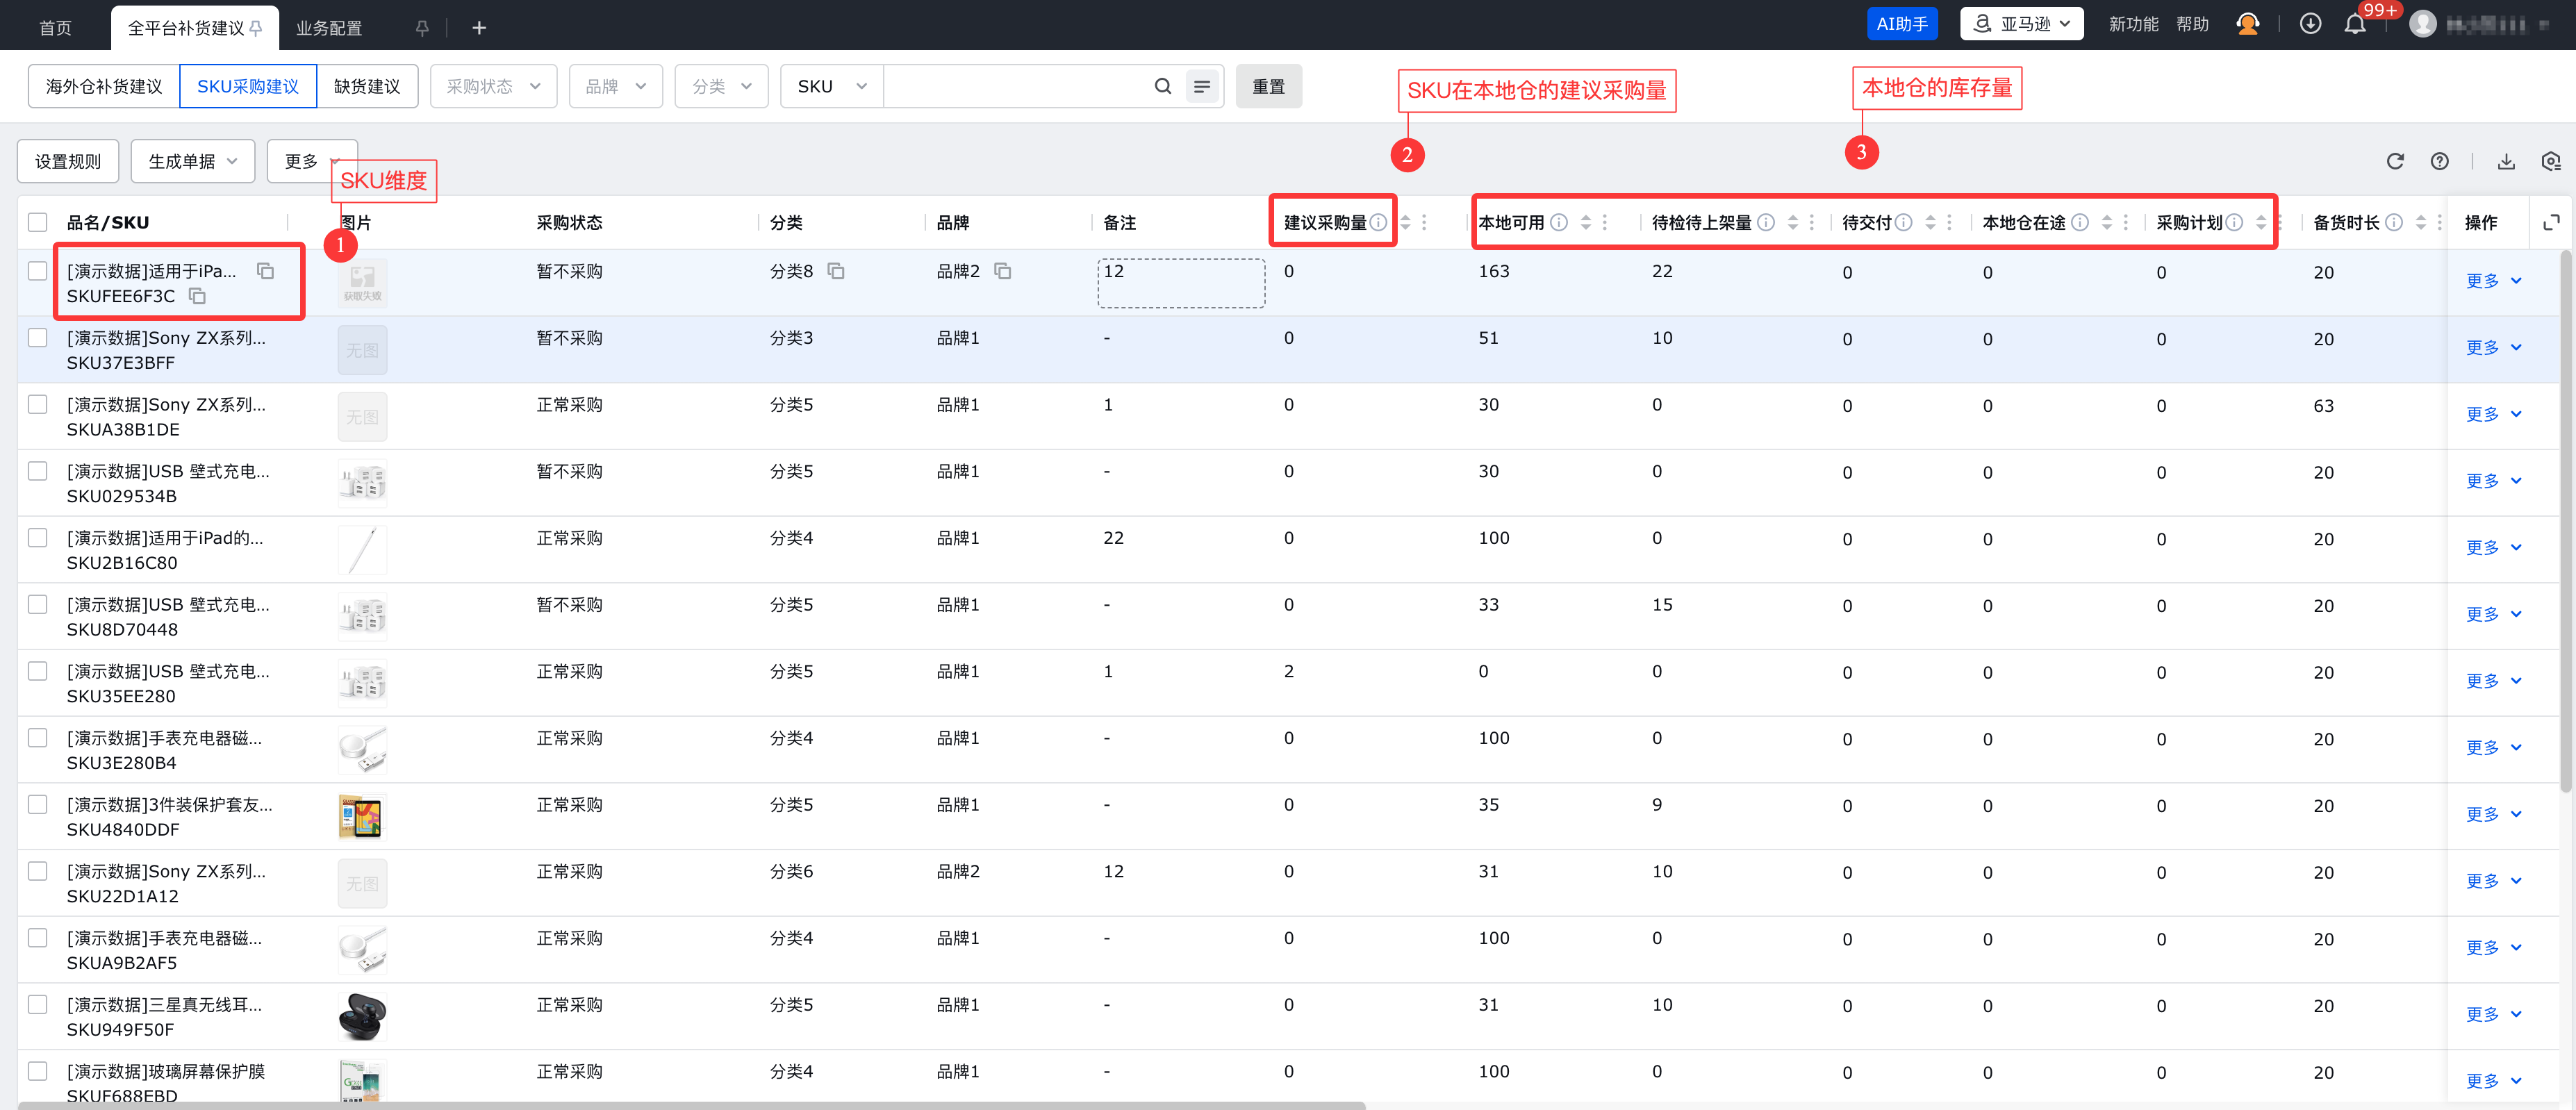Open the 生成单据 dropdown button
The width and height of the screenshot is (2576, 1110).
click(x=193, y=161)
